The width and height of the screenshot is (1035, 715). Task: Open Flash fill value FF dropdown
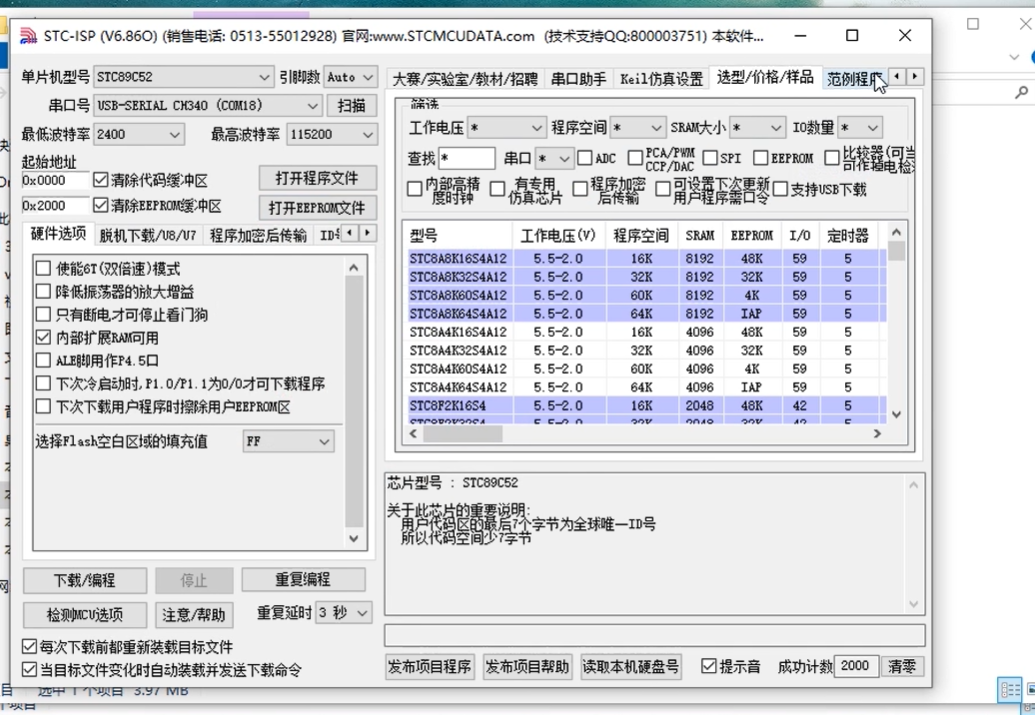point(288,442)
